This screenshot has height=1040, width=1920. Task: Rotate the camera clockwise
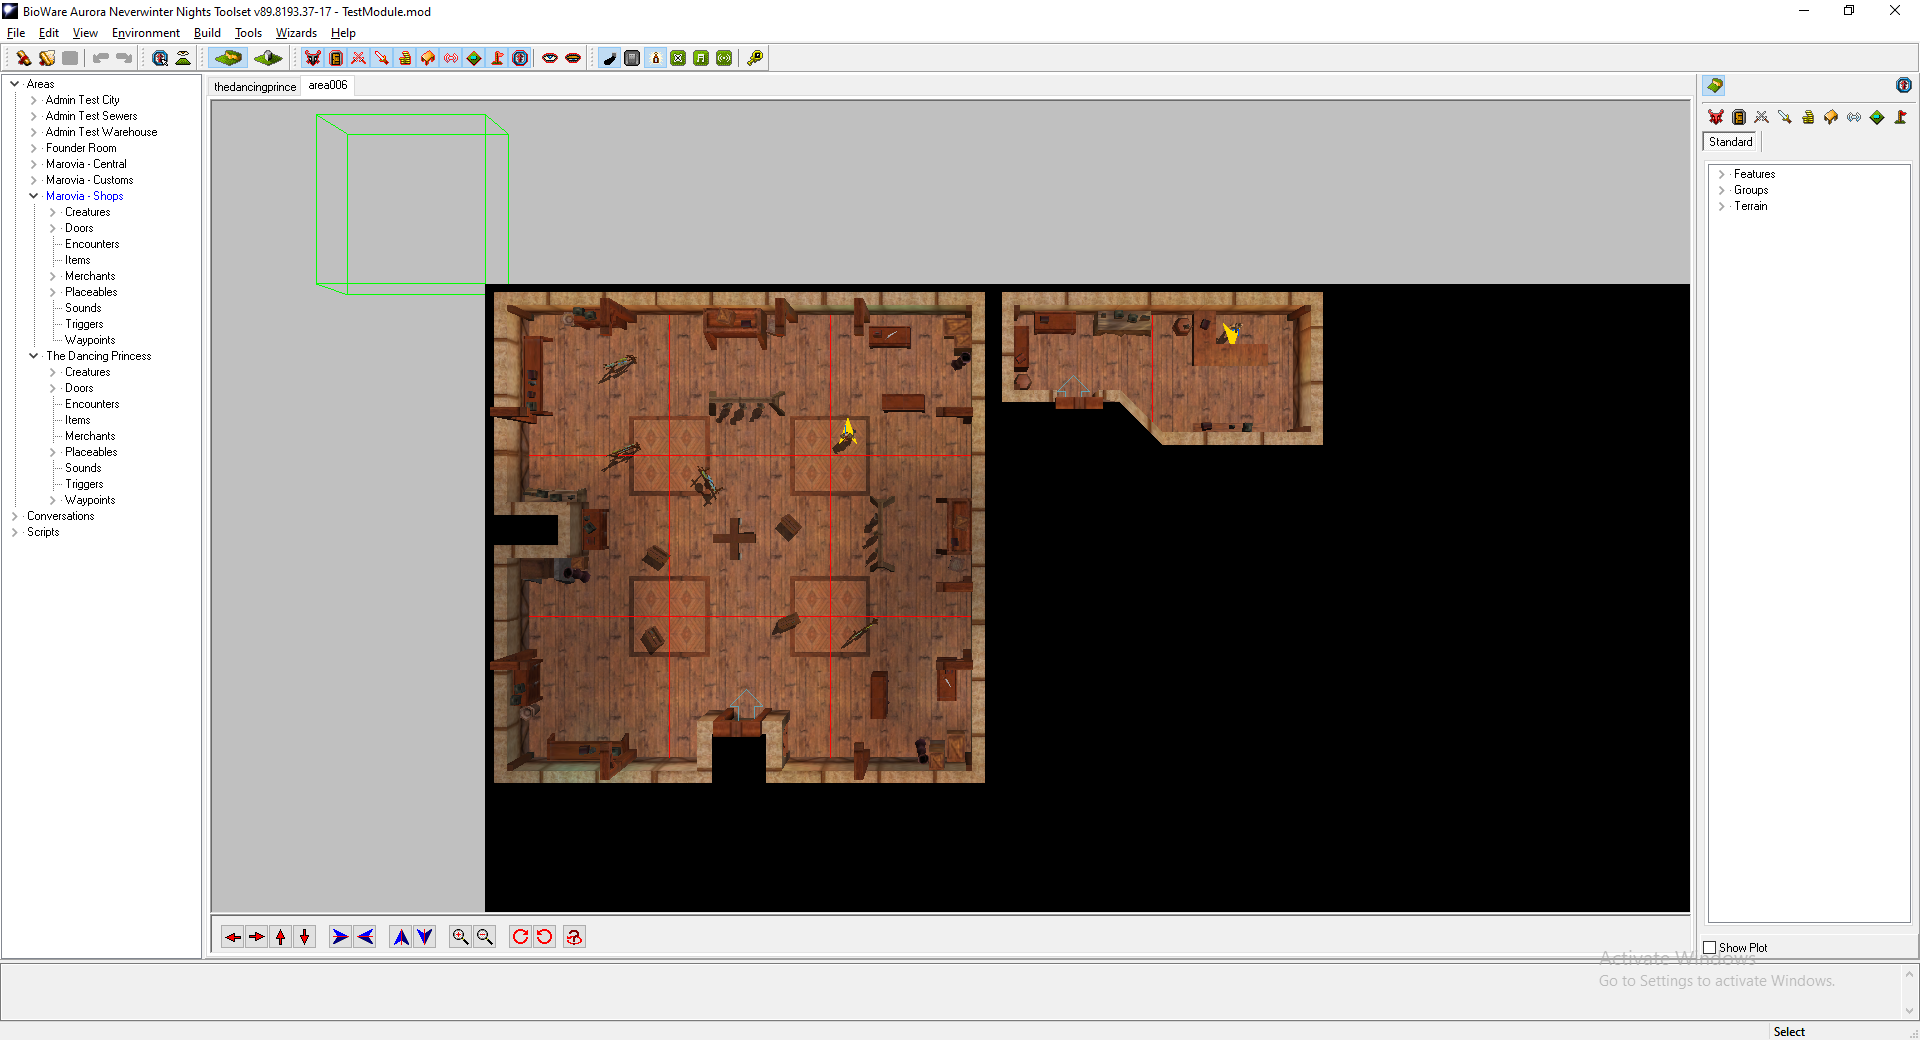(520, 937)
